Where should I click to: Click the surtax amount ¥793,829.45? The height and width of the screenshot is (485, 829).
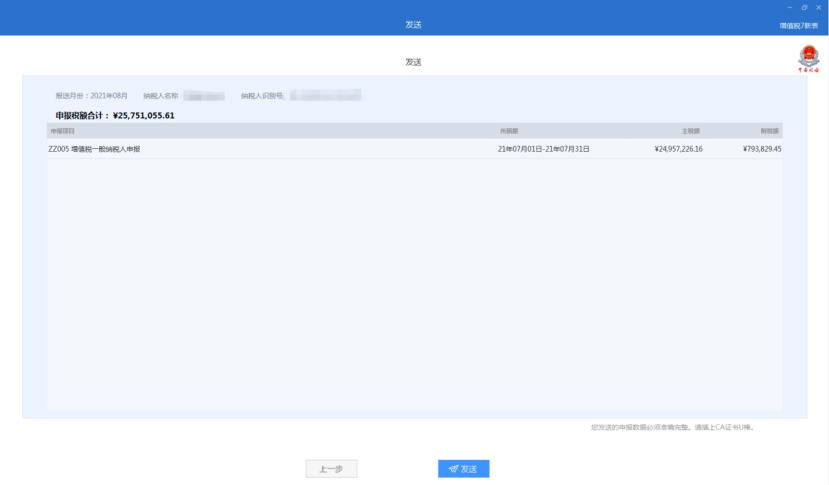coord(762,149)
